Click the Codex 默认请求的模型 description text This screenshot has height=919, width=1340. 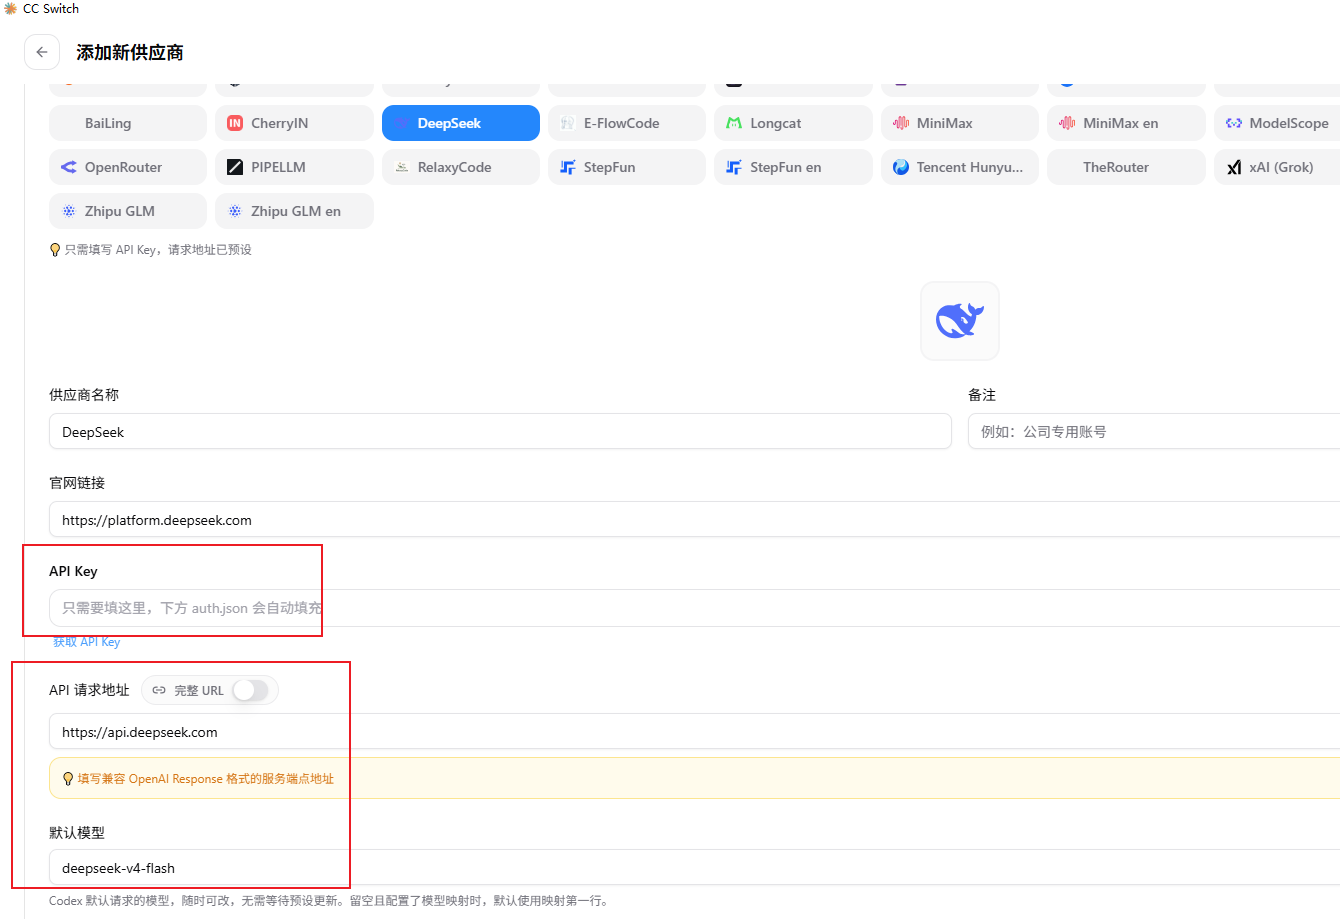pyautogui.click(x=328, y=901)
